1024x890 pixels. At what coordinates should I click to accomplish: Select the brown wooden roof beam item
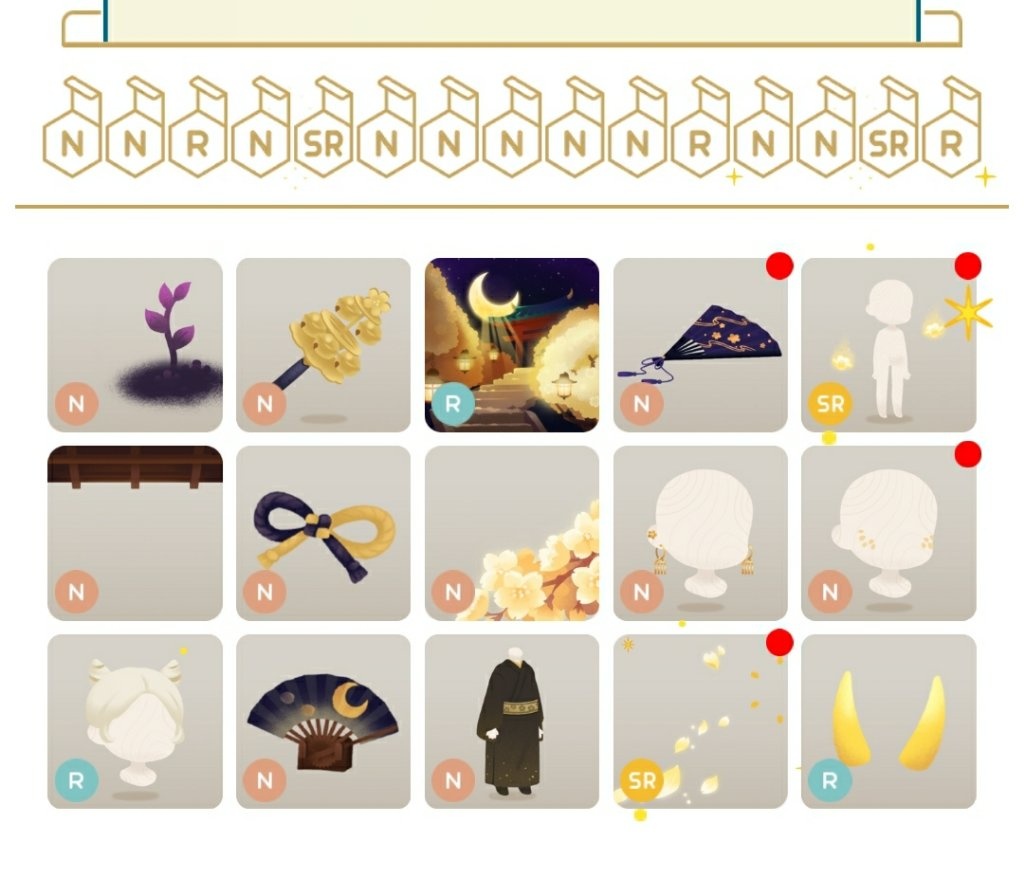coord(135,533)
